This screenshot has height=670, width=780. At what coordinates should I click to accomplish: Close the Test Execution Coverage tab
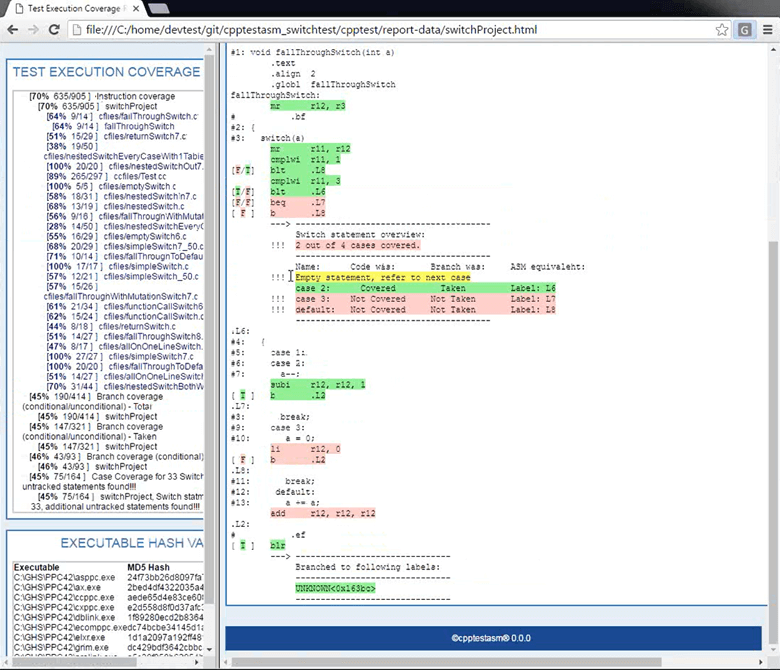[136, 8]
